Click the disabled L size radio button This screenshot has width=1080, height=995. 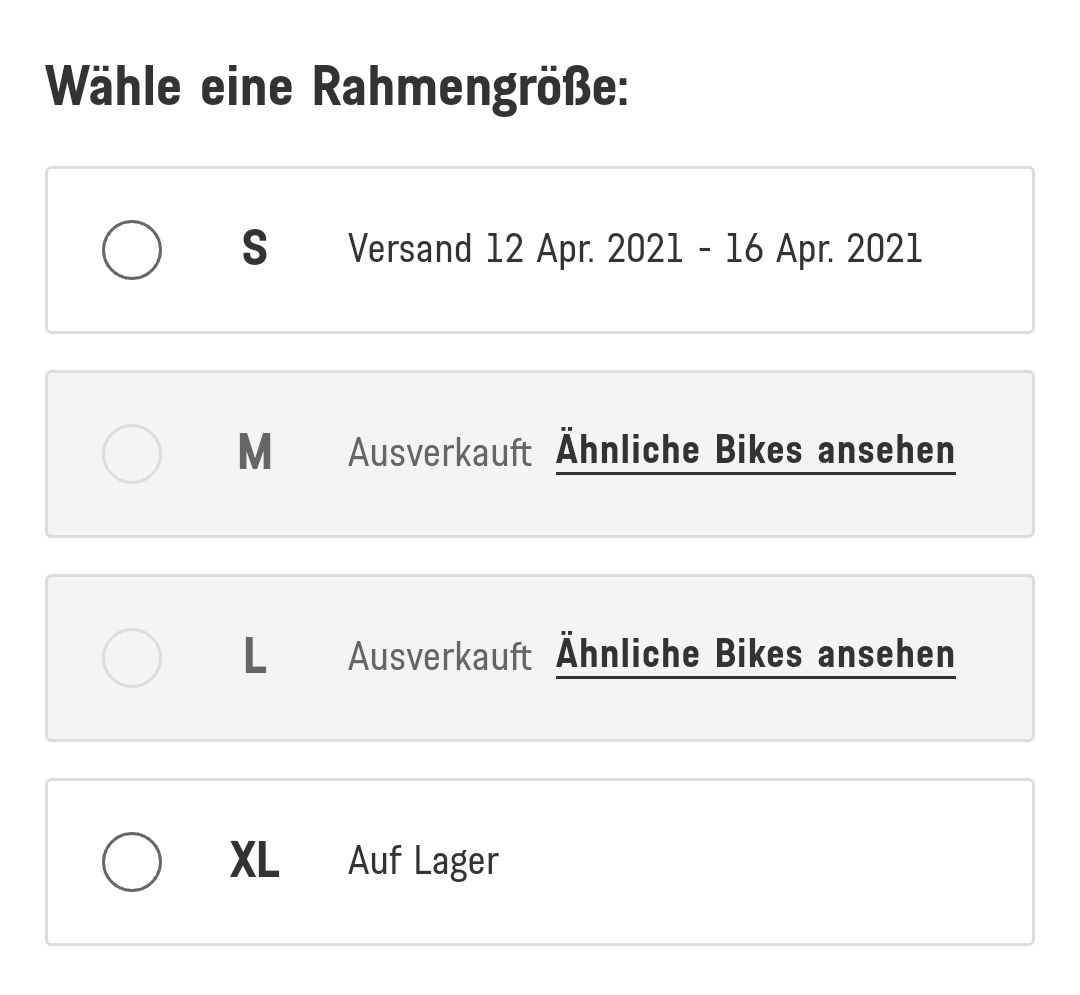click(x=132, y=658)
